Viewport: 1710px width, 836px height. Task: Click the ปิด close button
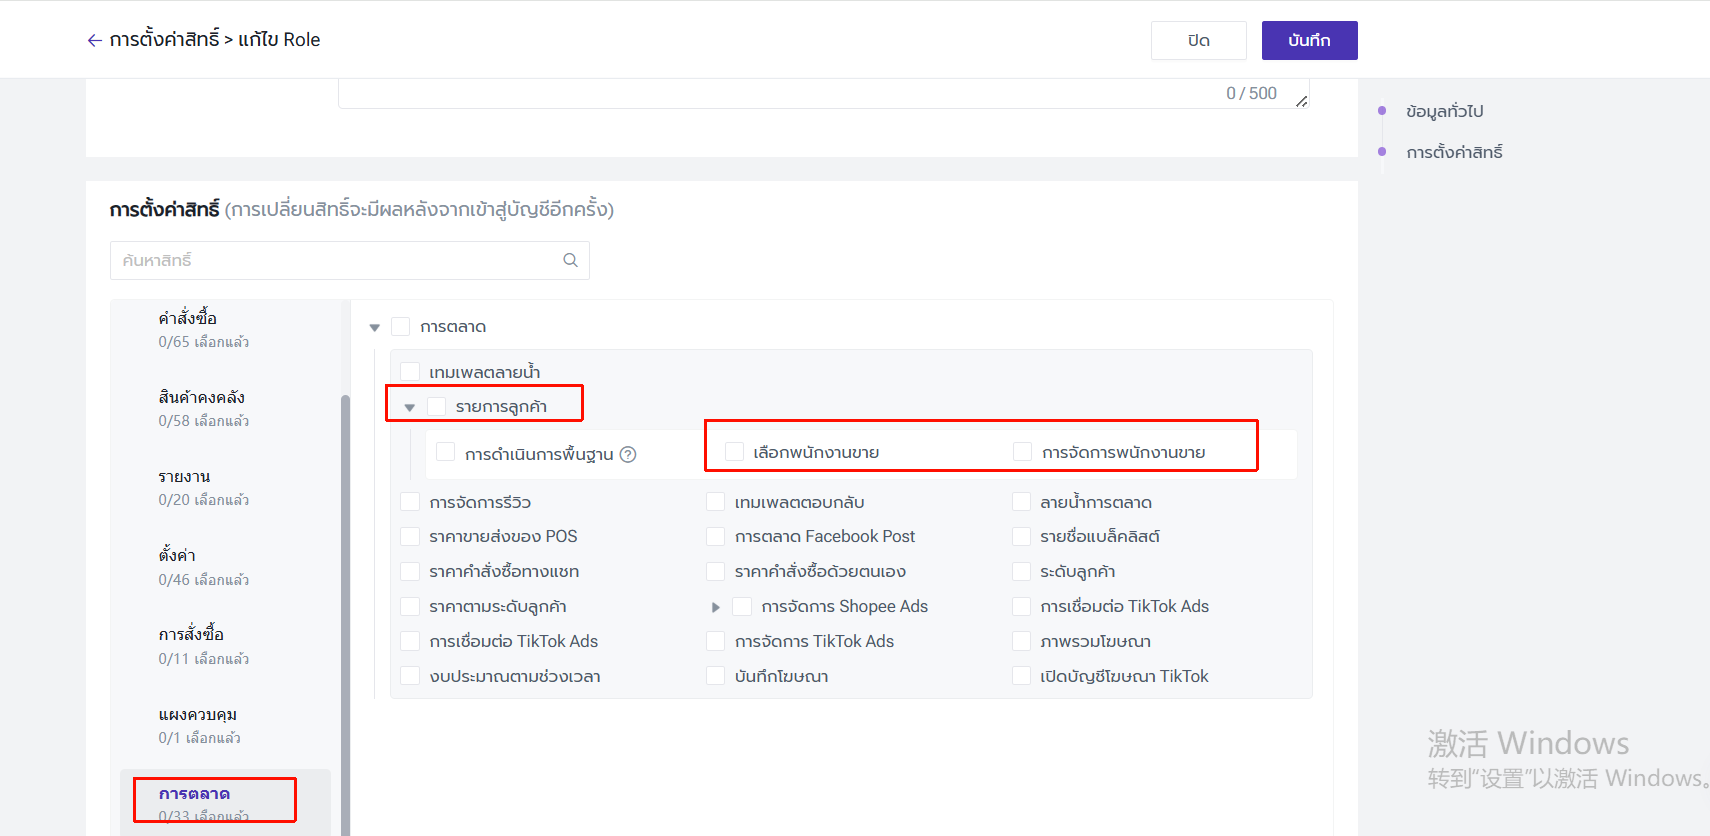point(1198,40)
